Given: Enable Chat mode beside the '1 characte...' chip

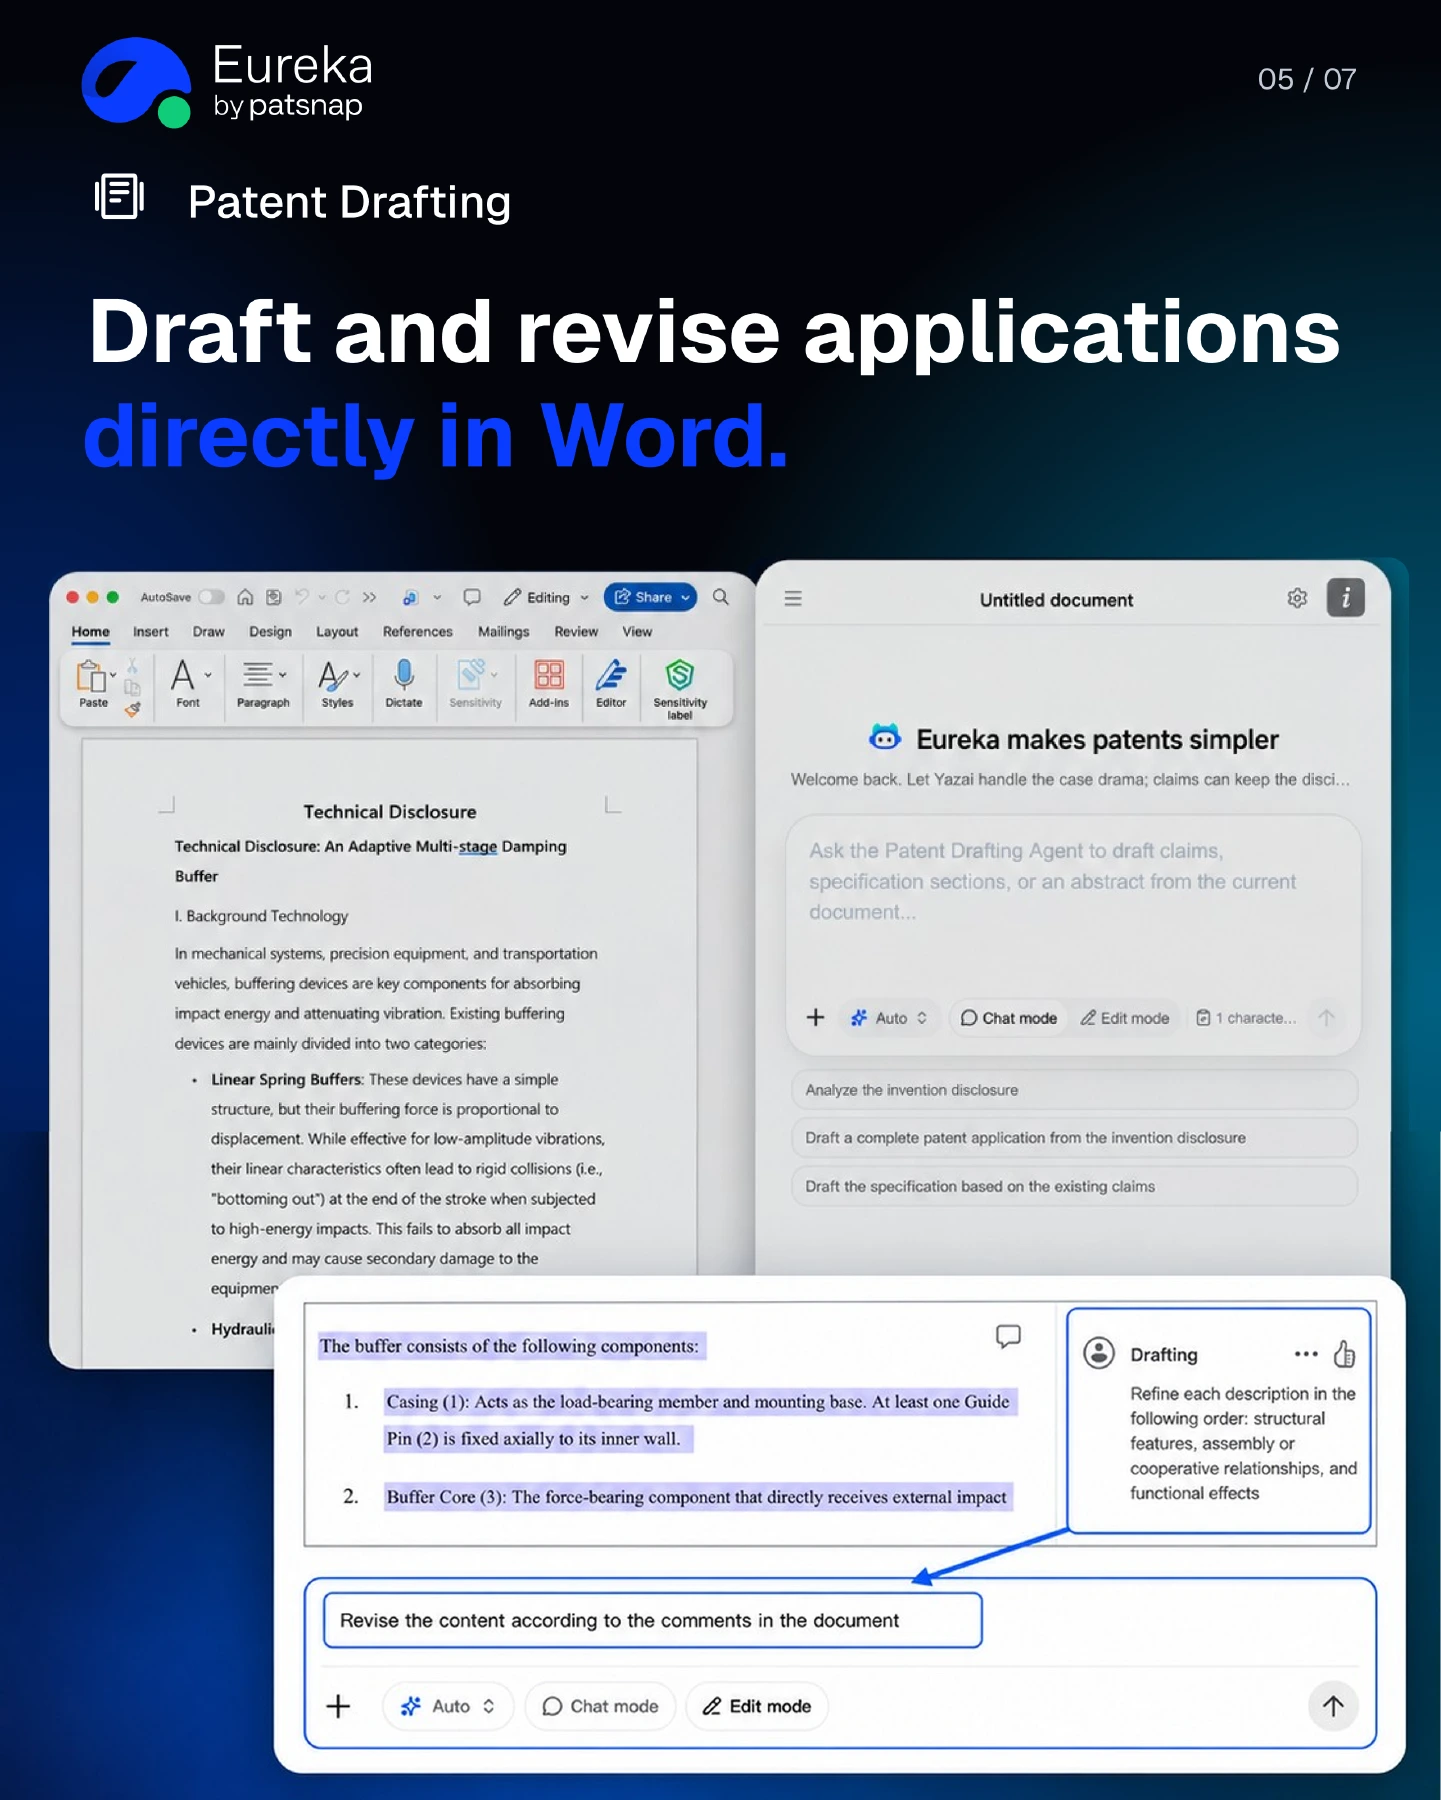Looking at the screenshot, I should click(x=1009, y=1018).
